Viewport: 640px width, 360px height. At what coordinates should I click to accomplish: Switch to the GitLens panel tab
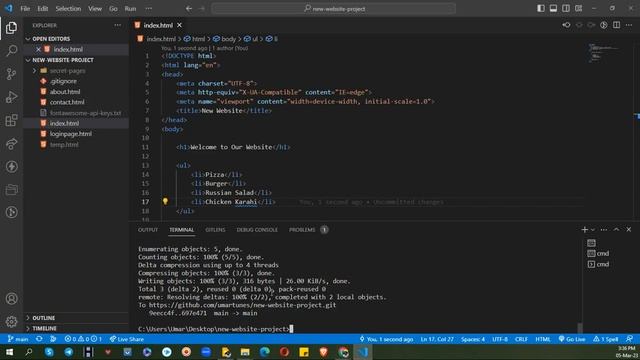click(215, 230)
